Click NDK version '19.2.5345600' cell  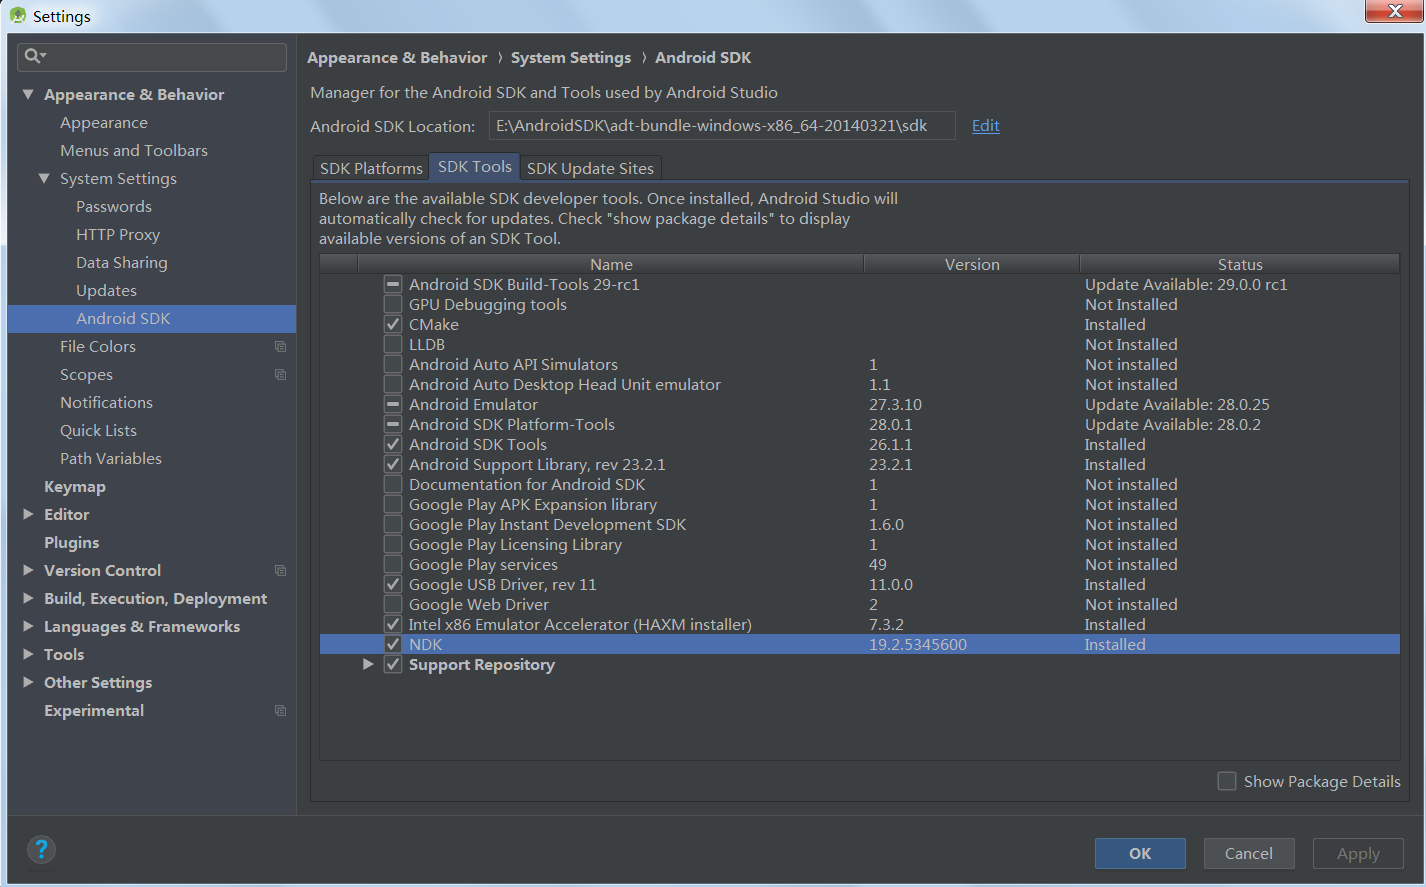tap(918, 645)
